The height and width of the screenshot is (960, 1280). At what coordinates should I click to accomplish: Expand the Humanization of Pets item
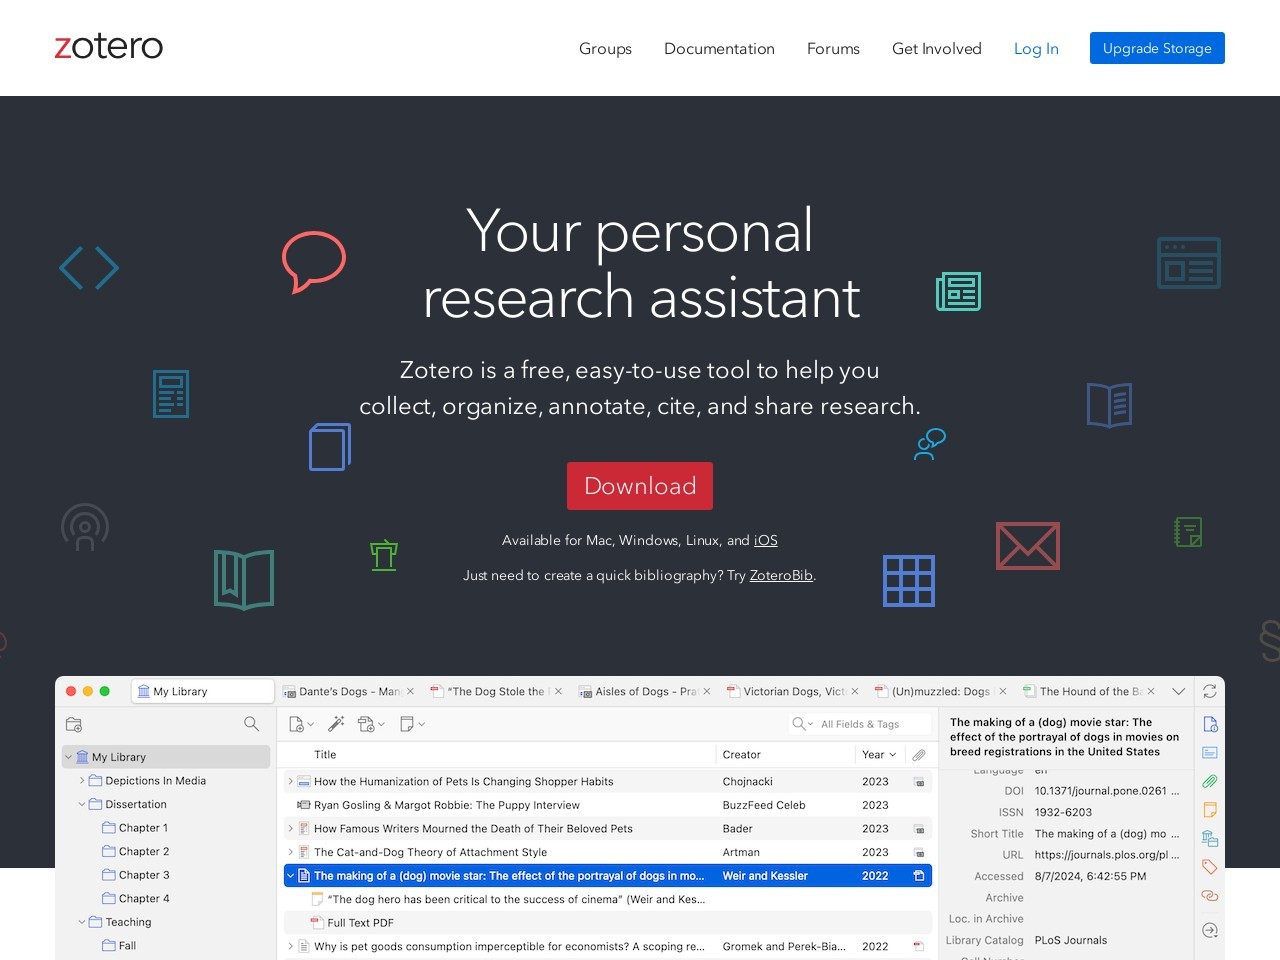291,781
